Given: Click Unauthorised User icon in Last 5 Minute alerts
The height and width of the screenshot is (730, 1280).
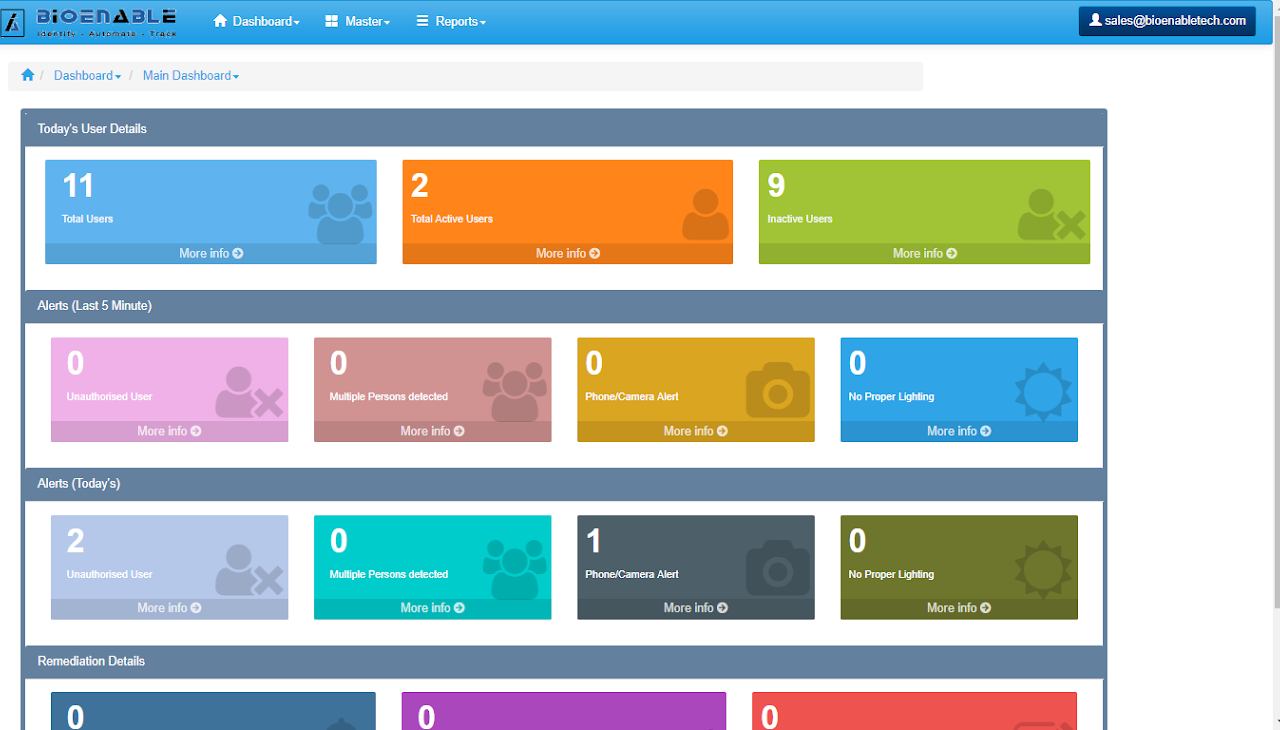Looking at the screenshot, I should [x=250, y=392].
